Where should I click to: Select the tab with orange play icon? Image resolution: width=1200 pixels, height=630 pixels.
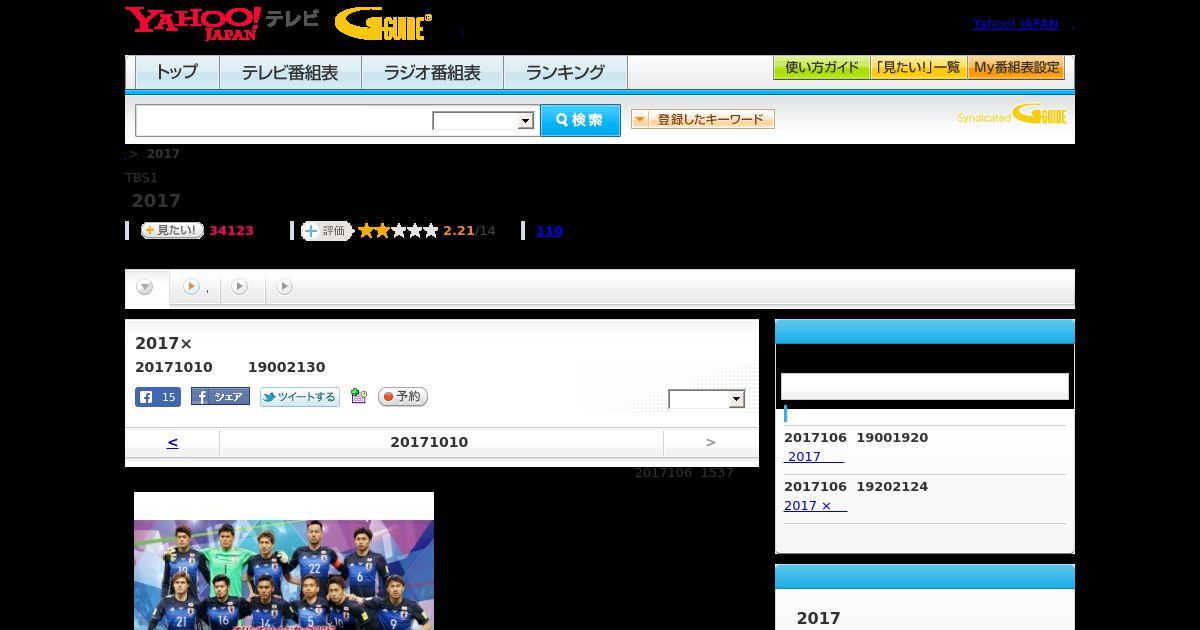click(195, 287)
